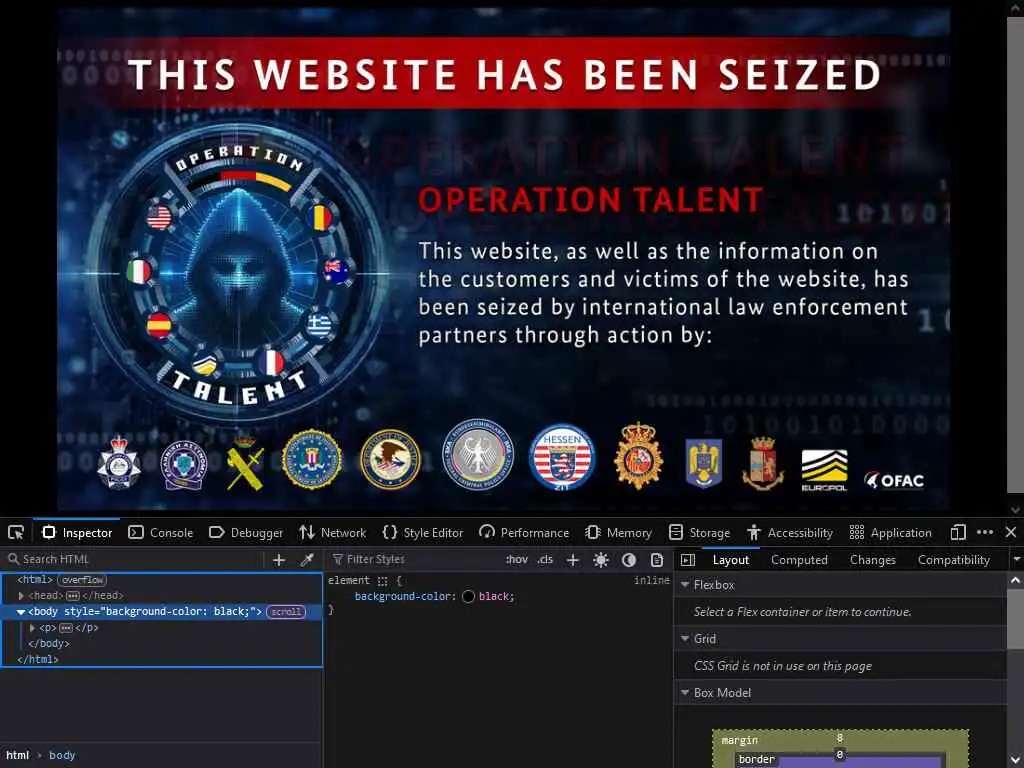Open the Accessibility panel

[790, 532]
